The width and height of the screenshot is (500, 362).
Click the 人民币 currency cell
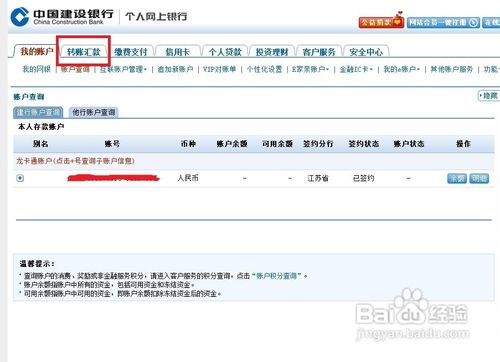188,178
